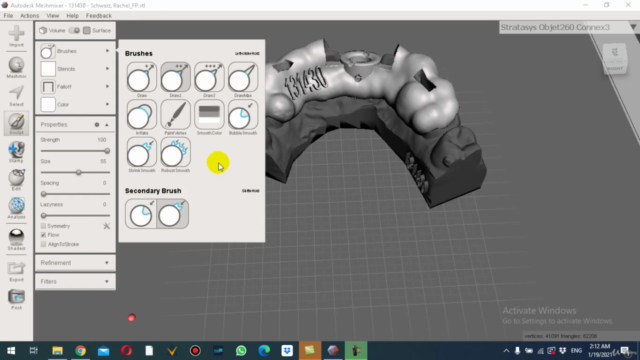640x360 pixels.
Task: Click symmetry plane icon beside Symmetry
Action: coord(107,226)
